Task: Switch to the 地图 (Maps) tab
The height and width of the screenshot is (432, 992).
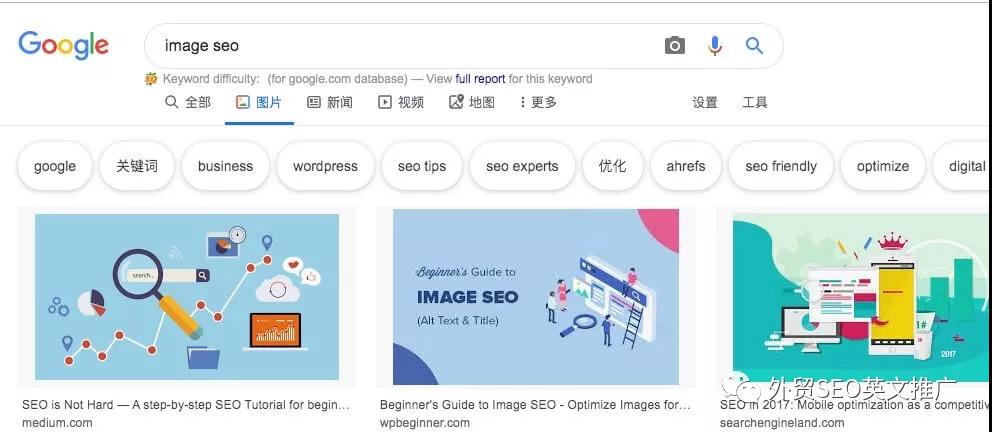Action: pos(472,102)
